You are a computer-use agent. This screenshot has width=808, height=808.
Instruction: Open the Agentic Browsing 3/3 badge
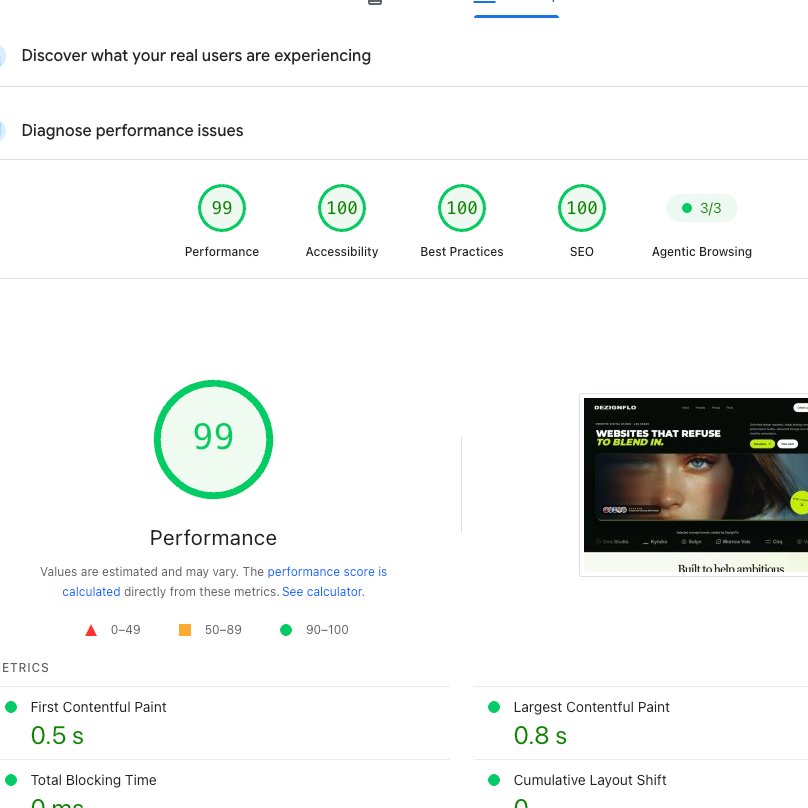click(x=702, y=208)
